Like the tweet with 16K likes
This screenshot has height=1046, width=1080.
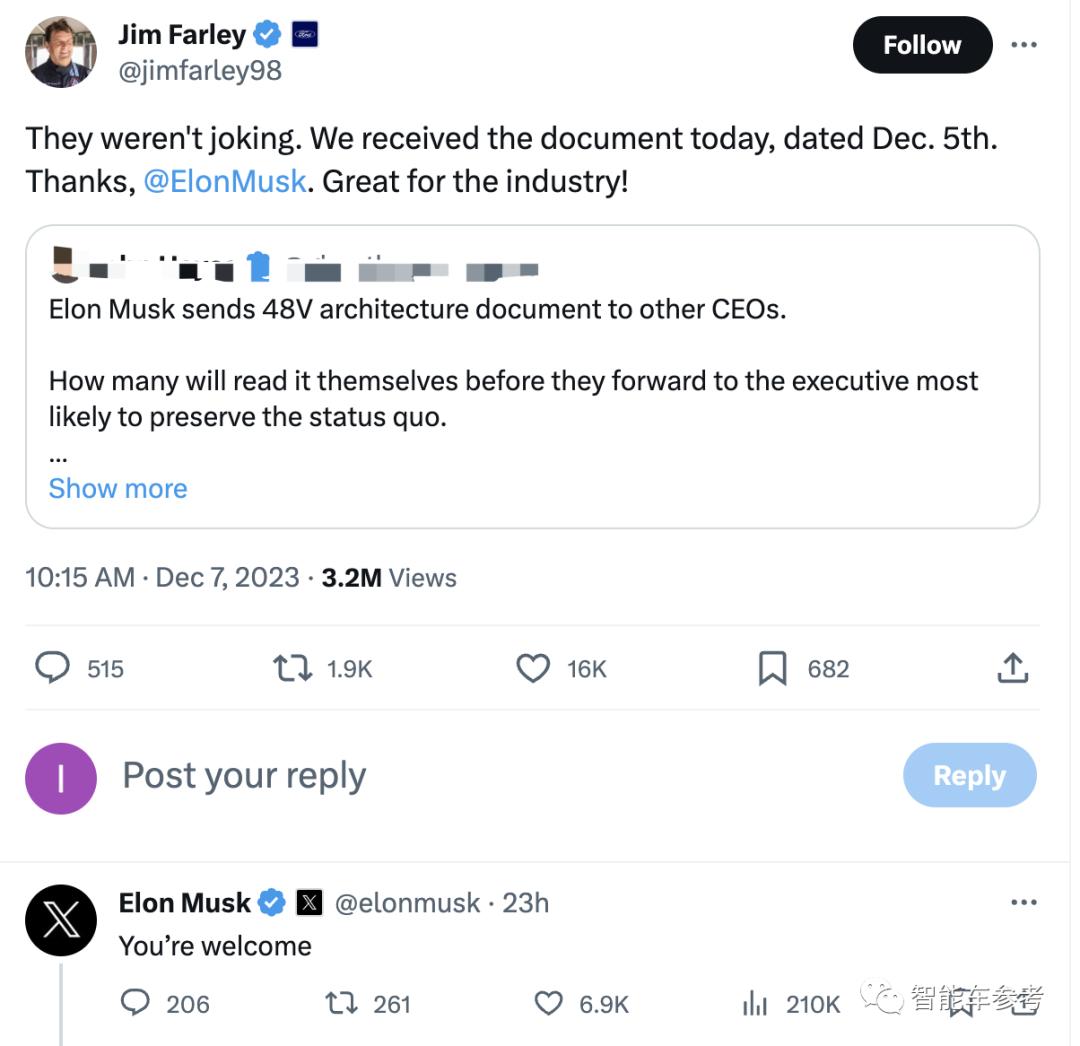coord(533,668)
